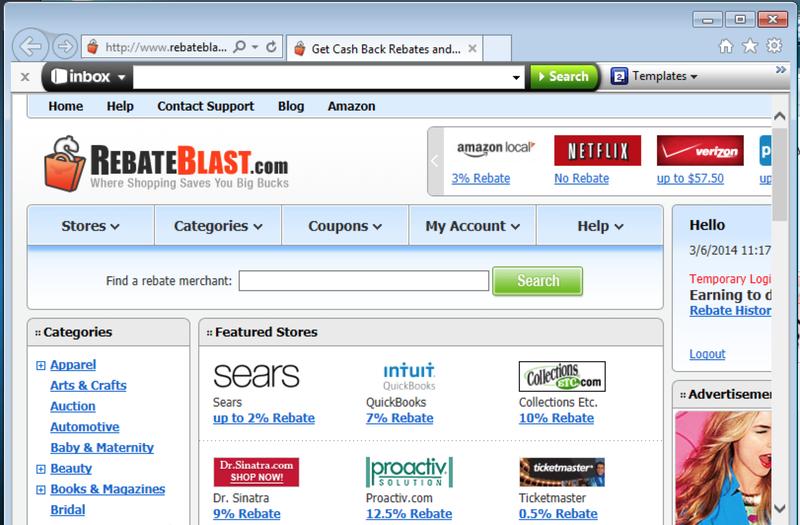Open the 7% Rebate QuickBooks link
This screenshot has height=525, width=800.
[x=399, y=418]
